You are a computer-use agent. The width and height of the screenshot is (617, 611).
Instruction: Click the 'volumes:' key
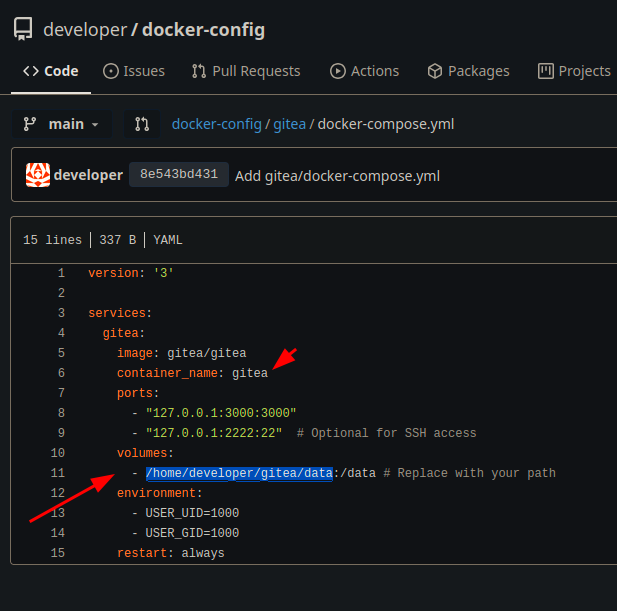145,453
